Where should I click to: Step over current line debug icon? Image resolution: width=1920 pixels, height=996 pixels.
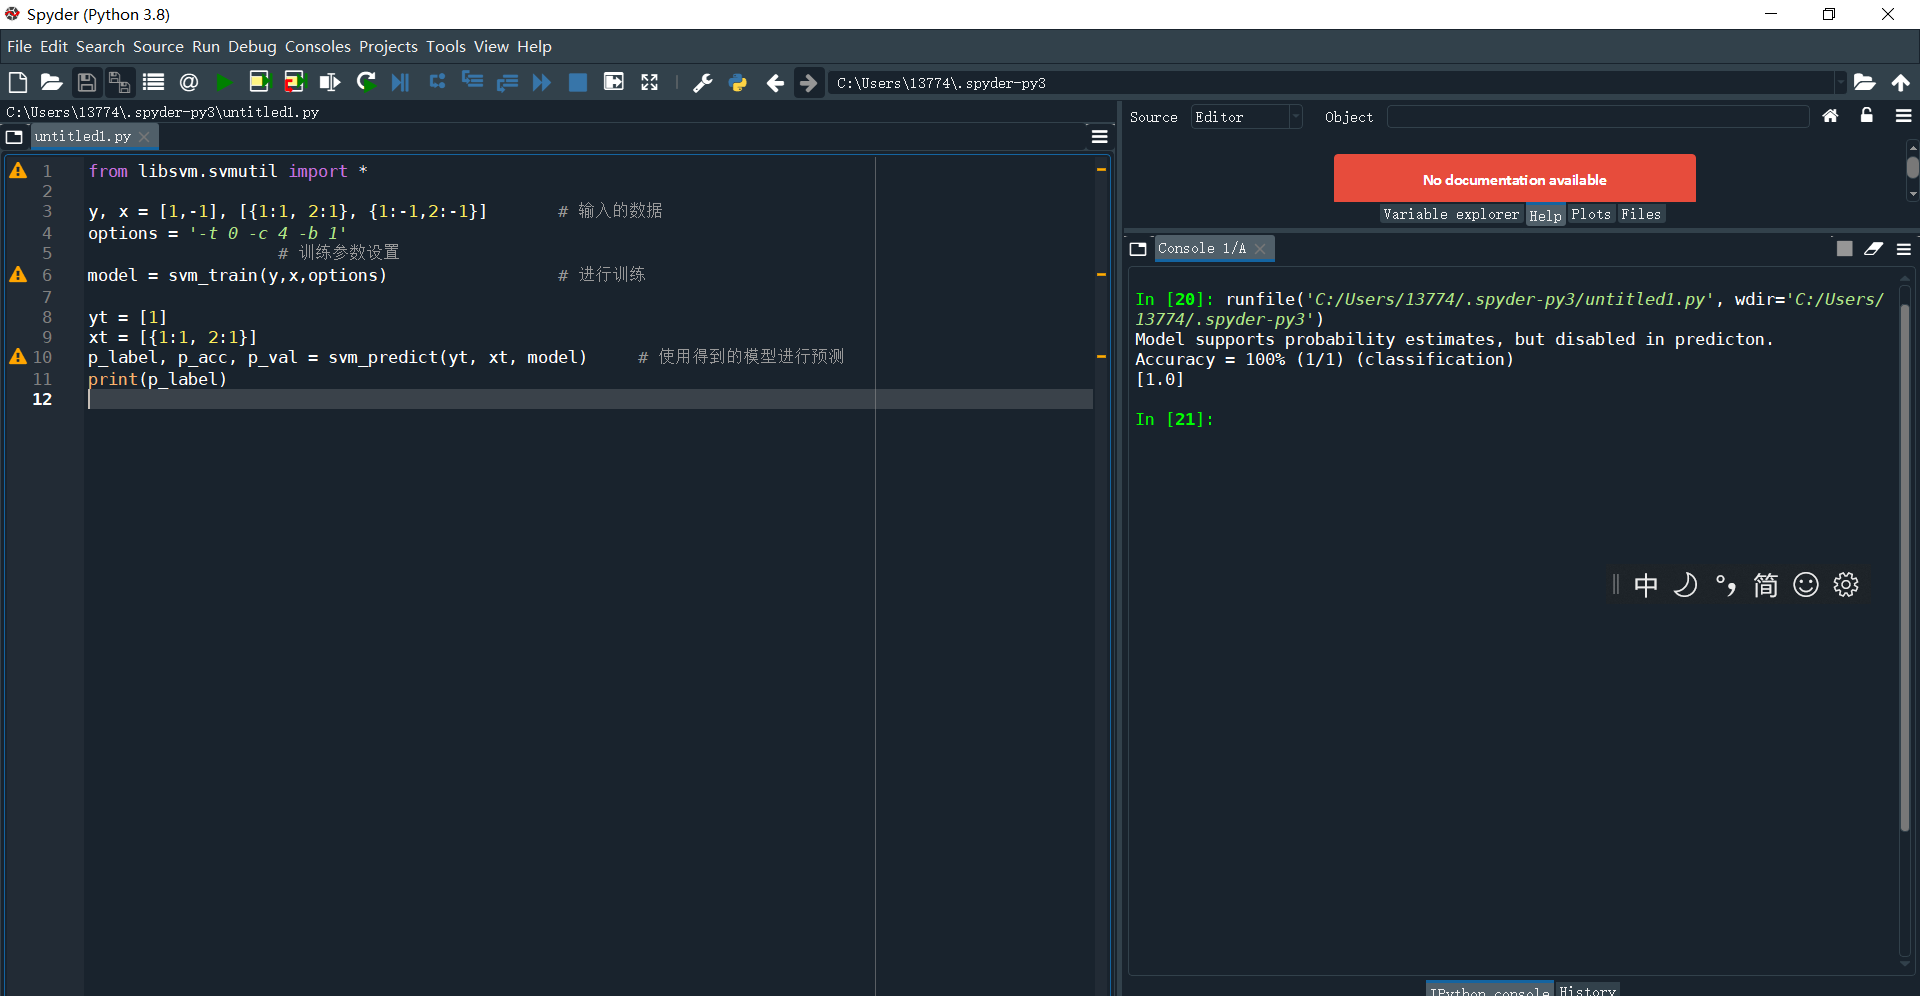437,82
